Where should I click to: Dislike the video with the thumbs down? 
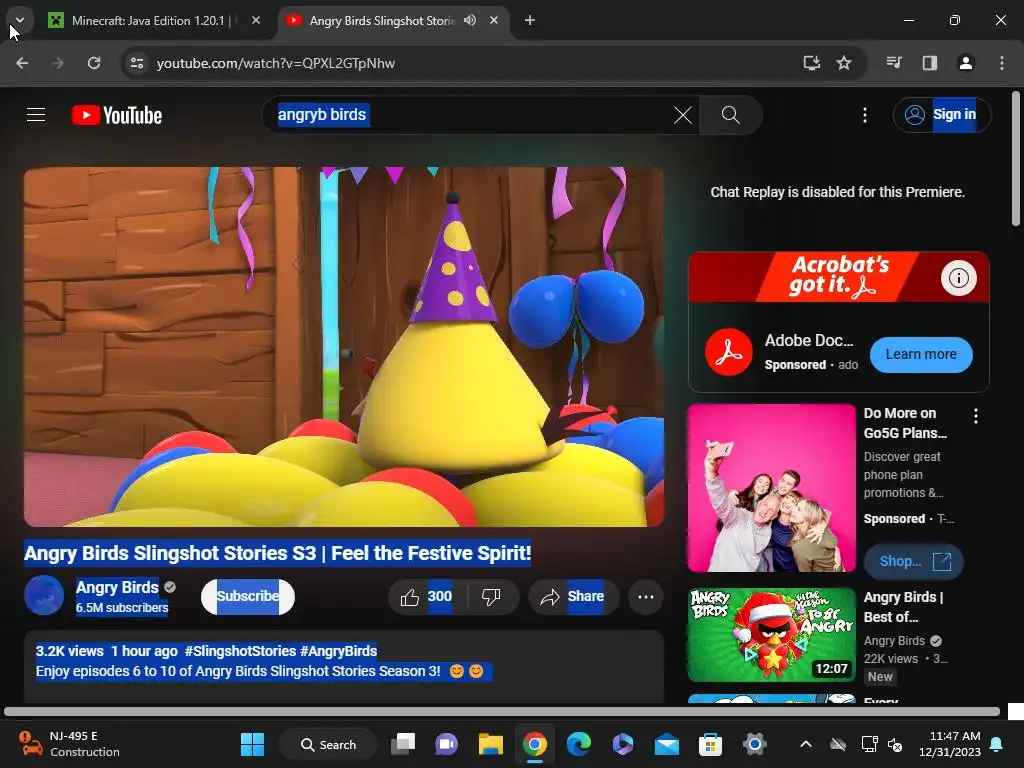click(x=490, y=596)
